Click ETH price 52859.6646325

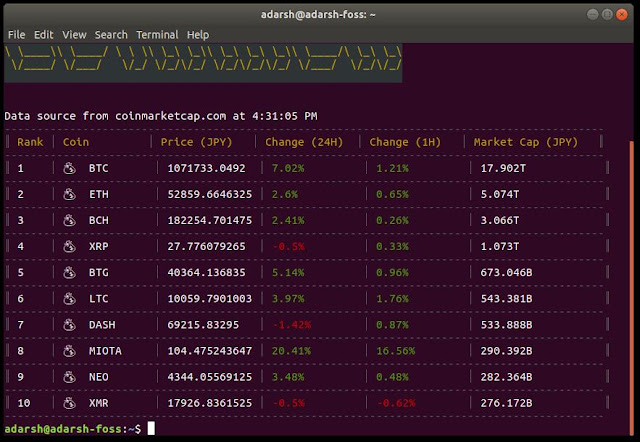[x=210, y=194]
